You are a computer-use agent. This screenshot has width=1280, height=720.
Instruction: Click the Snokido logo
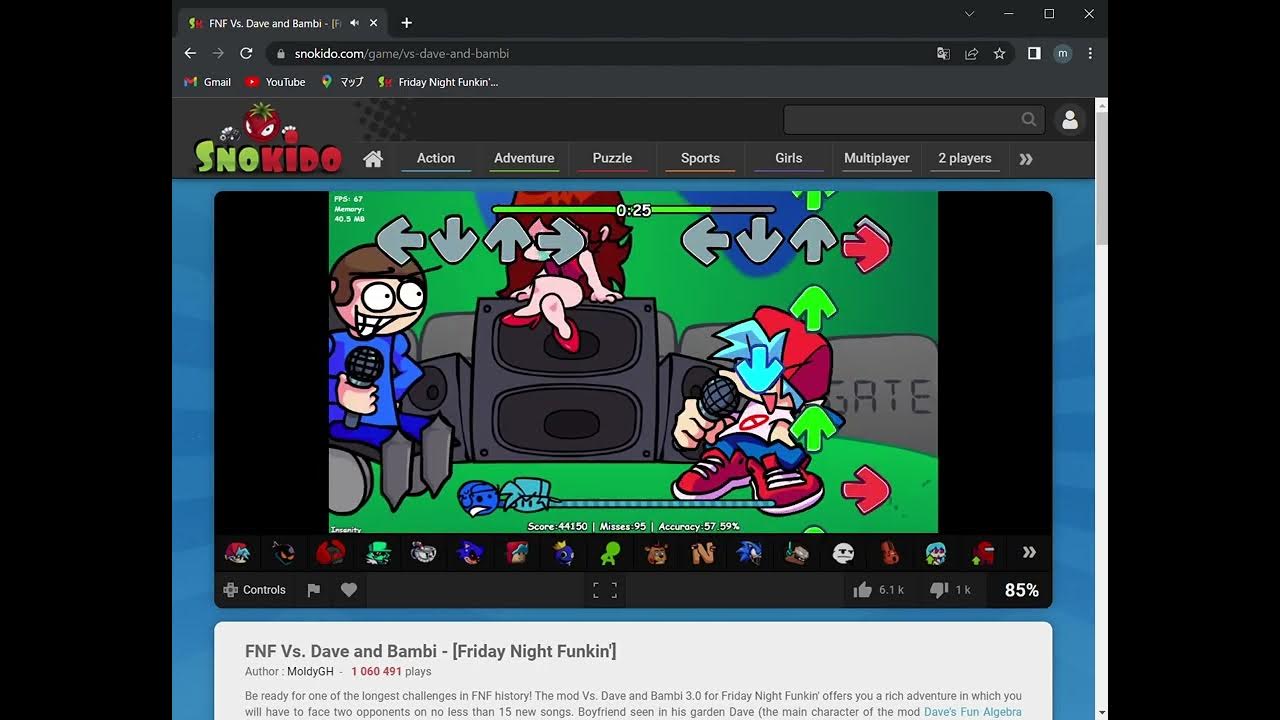(268, 140)
